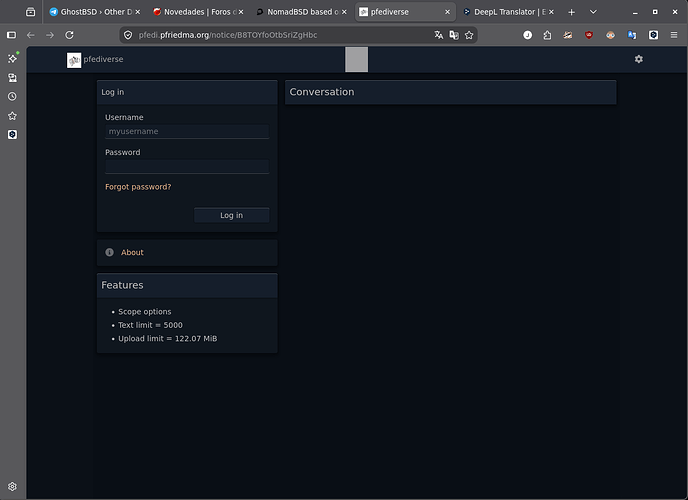Open the About link

[x=132, y=252]
